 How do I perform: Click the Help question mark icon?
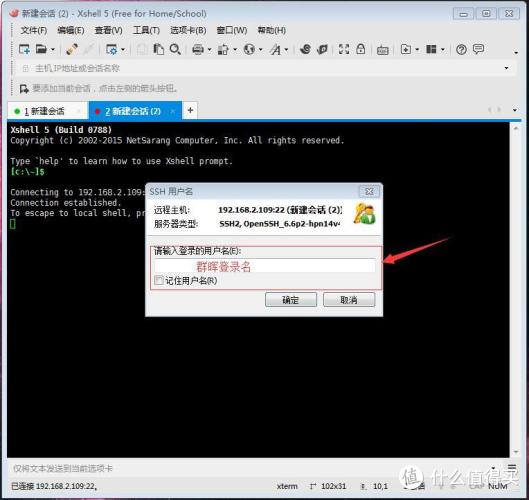tap(461, 50)
